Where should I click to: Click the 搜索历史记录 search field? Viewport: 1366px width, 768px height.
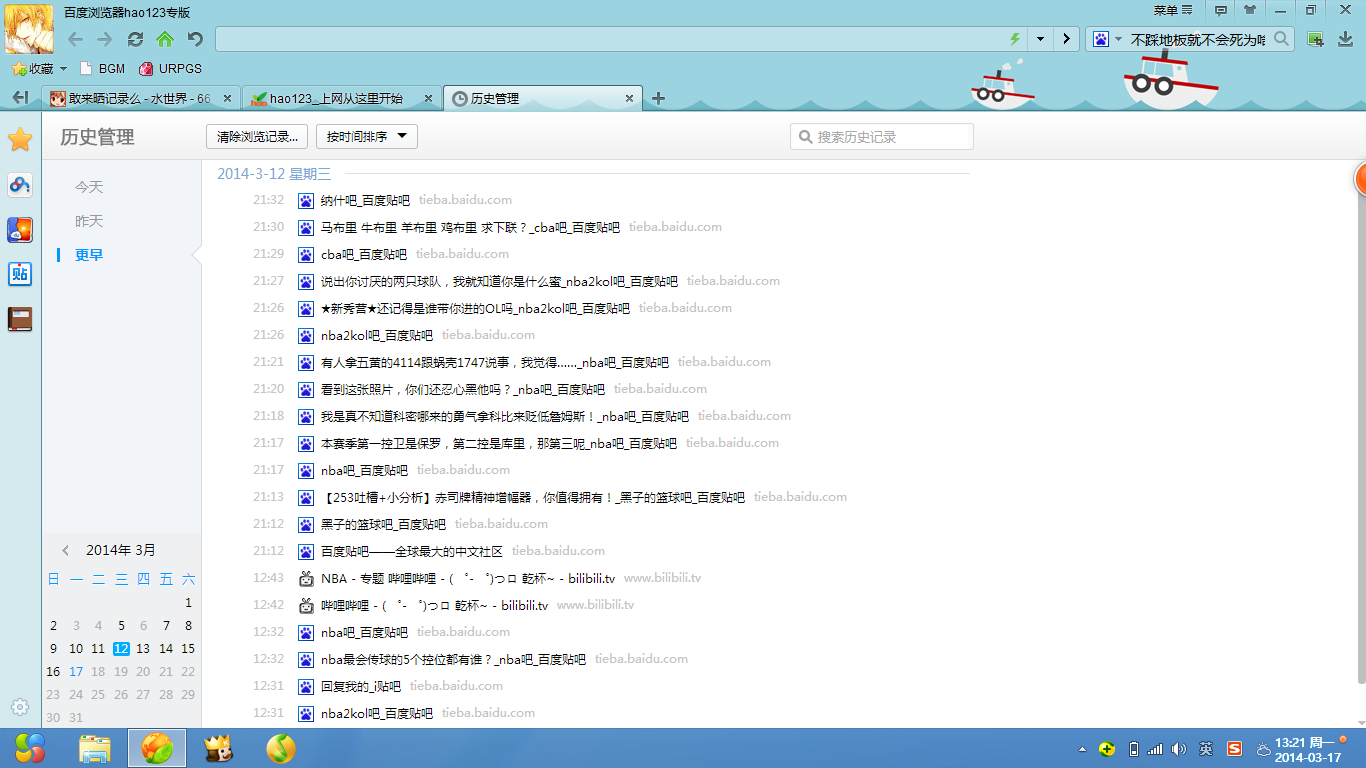(x=881, y=137)
